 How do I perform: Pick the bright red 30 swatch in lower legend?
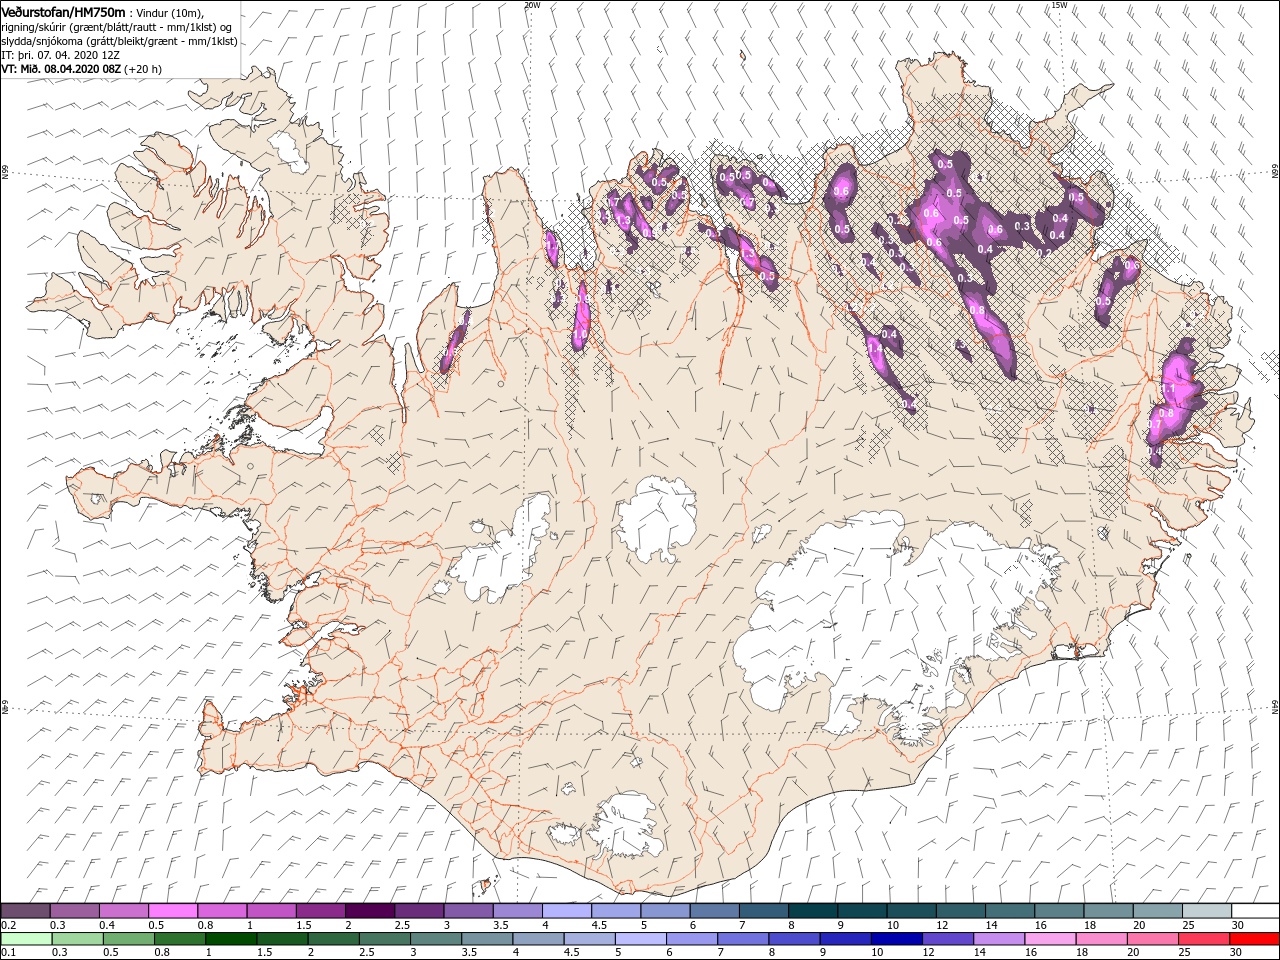1254,939
